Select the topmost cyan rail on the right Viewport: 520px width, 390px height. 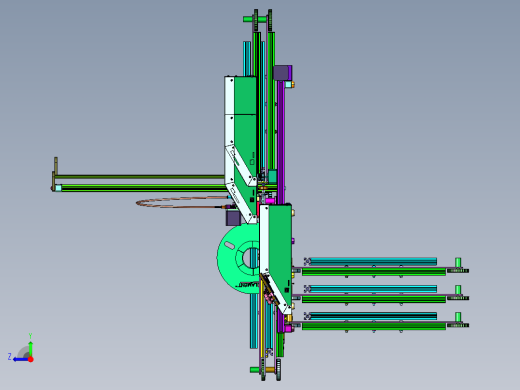tap(373, 261)
